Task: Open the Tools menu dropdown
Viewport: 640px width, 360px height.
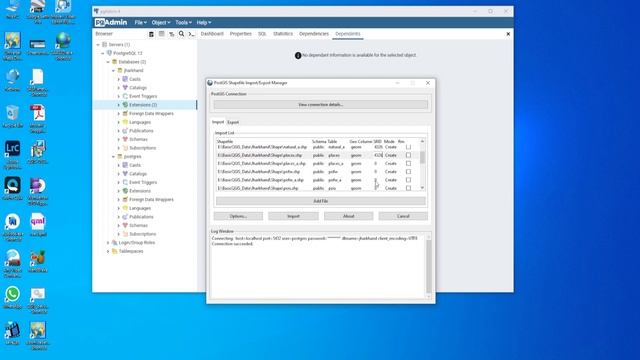Action: tap(183, 22)
